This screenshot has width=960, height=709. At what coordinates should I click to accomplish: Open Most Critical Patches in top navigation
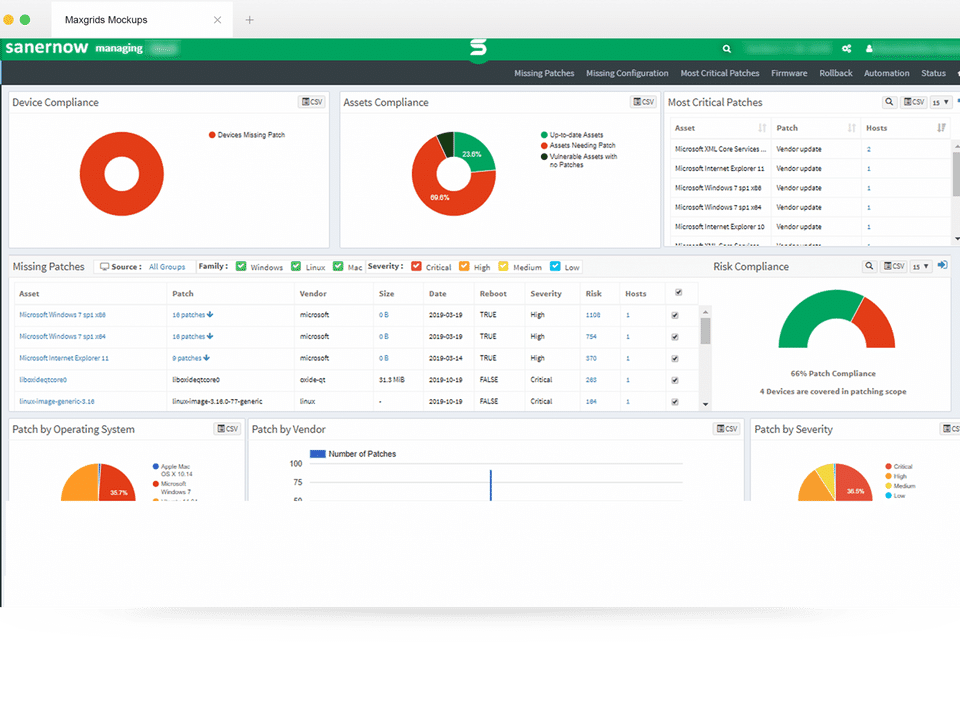coord(719,73)
